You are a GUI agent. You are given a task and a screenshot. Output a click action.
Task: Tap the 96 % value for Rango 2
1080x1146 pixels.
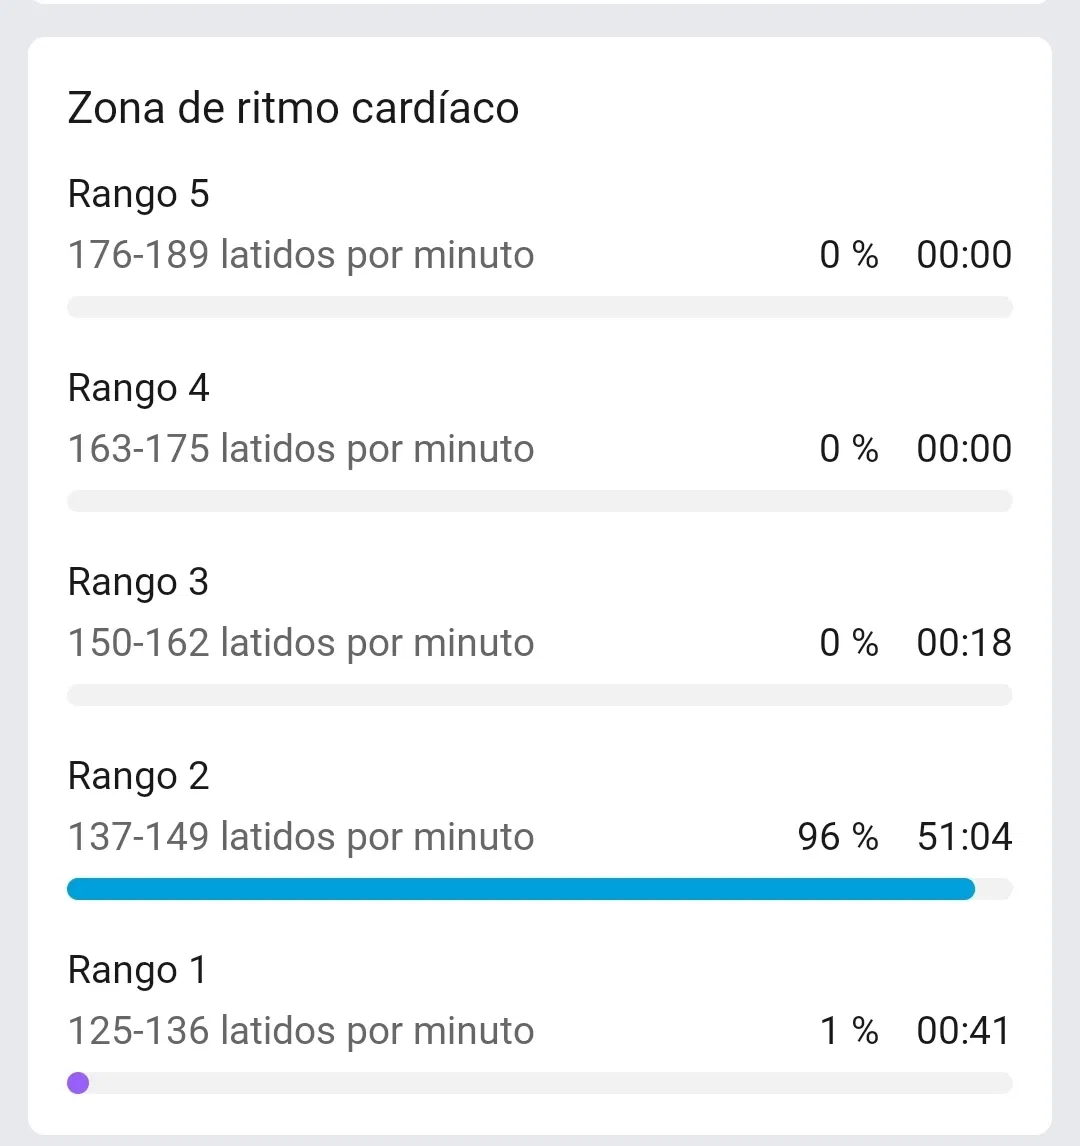click(838, 837)
